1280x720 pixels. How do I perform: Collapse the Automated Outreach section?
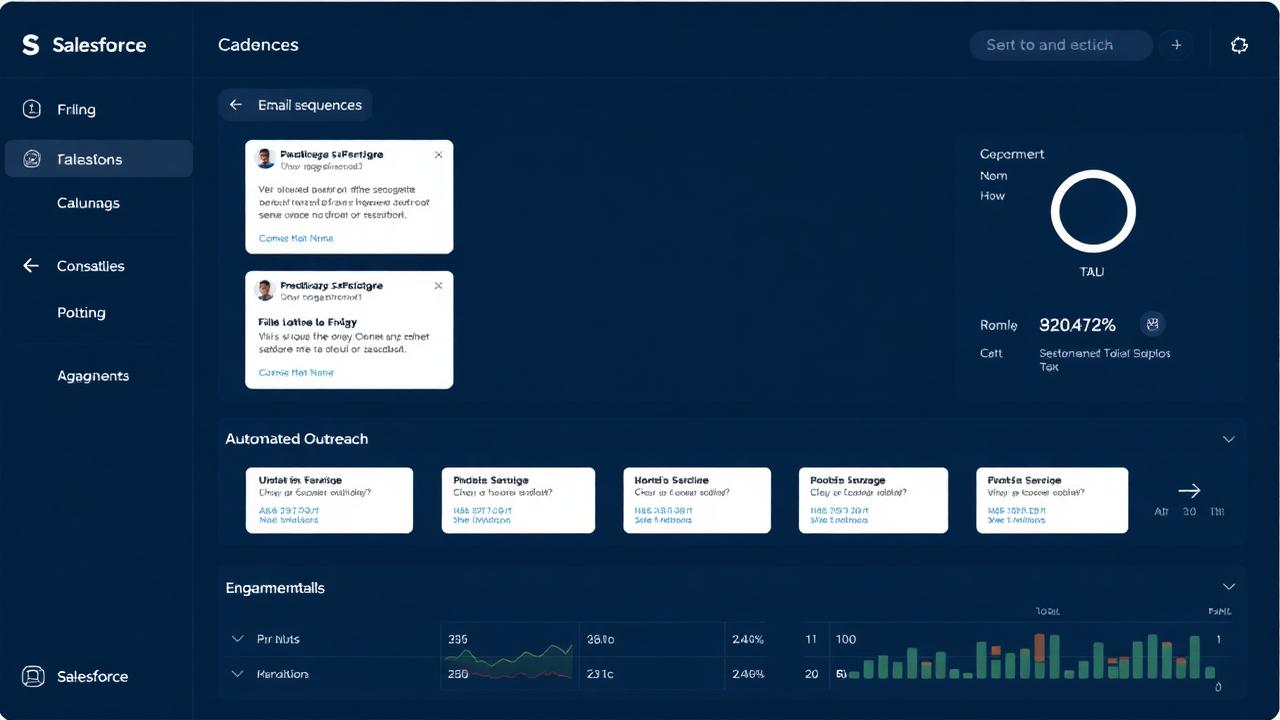[1229, 438]
